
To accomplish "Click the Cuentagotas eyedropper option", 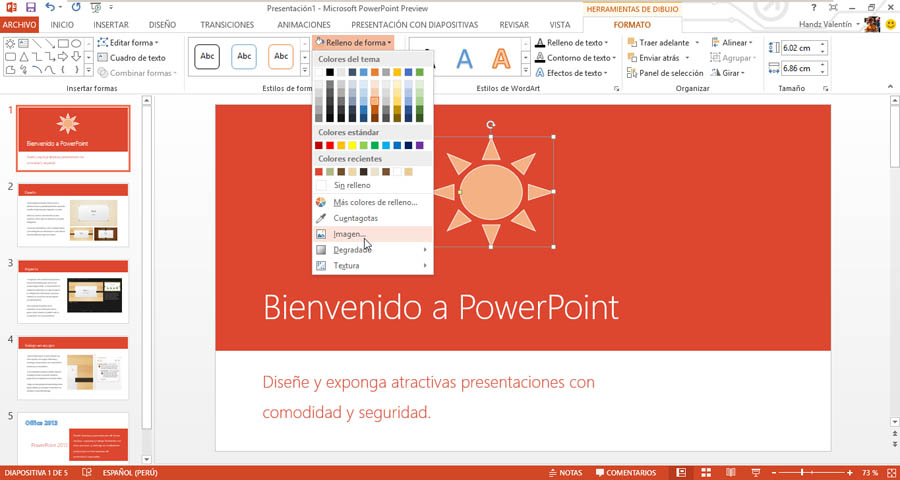I will 355,218.
